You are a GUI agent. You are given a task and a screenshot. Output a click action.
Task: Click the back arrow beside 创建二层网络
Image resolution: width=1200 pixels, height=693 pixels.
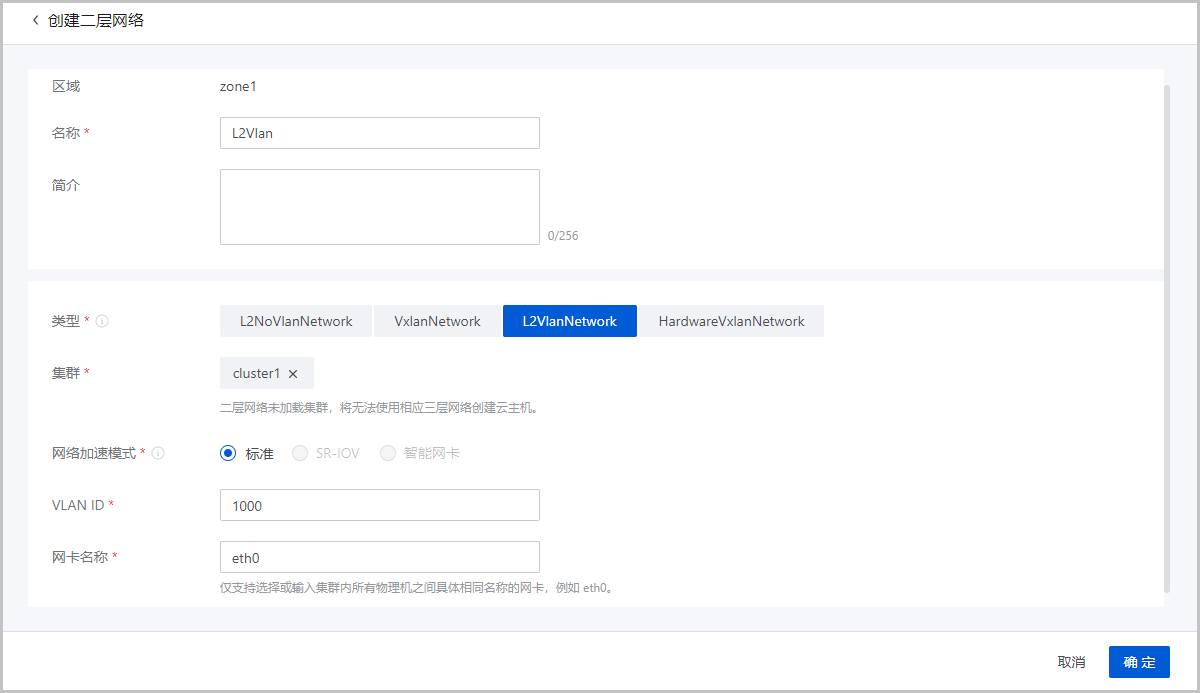pos(36,20)
